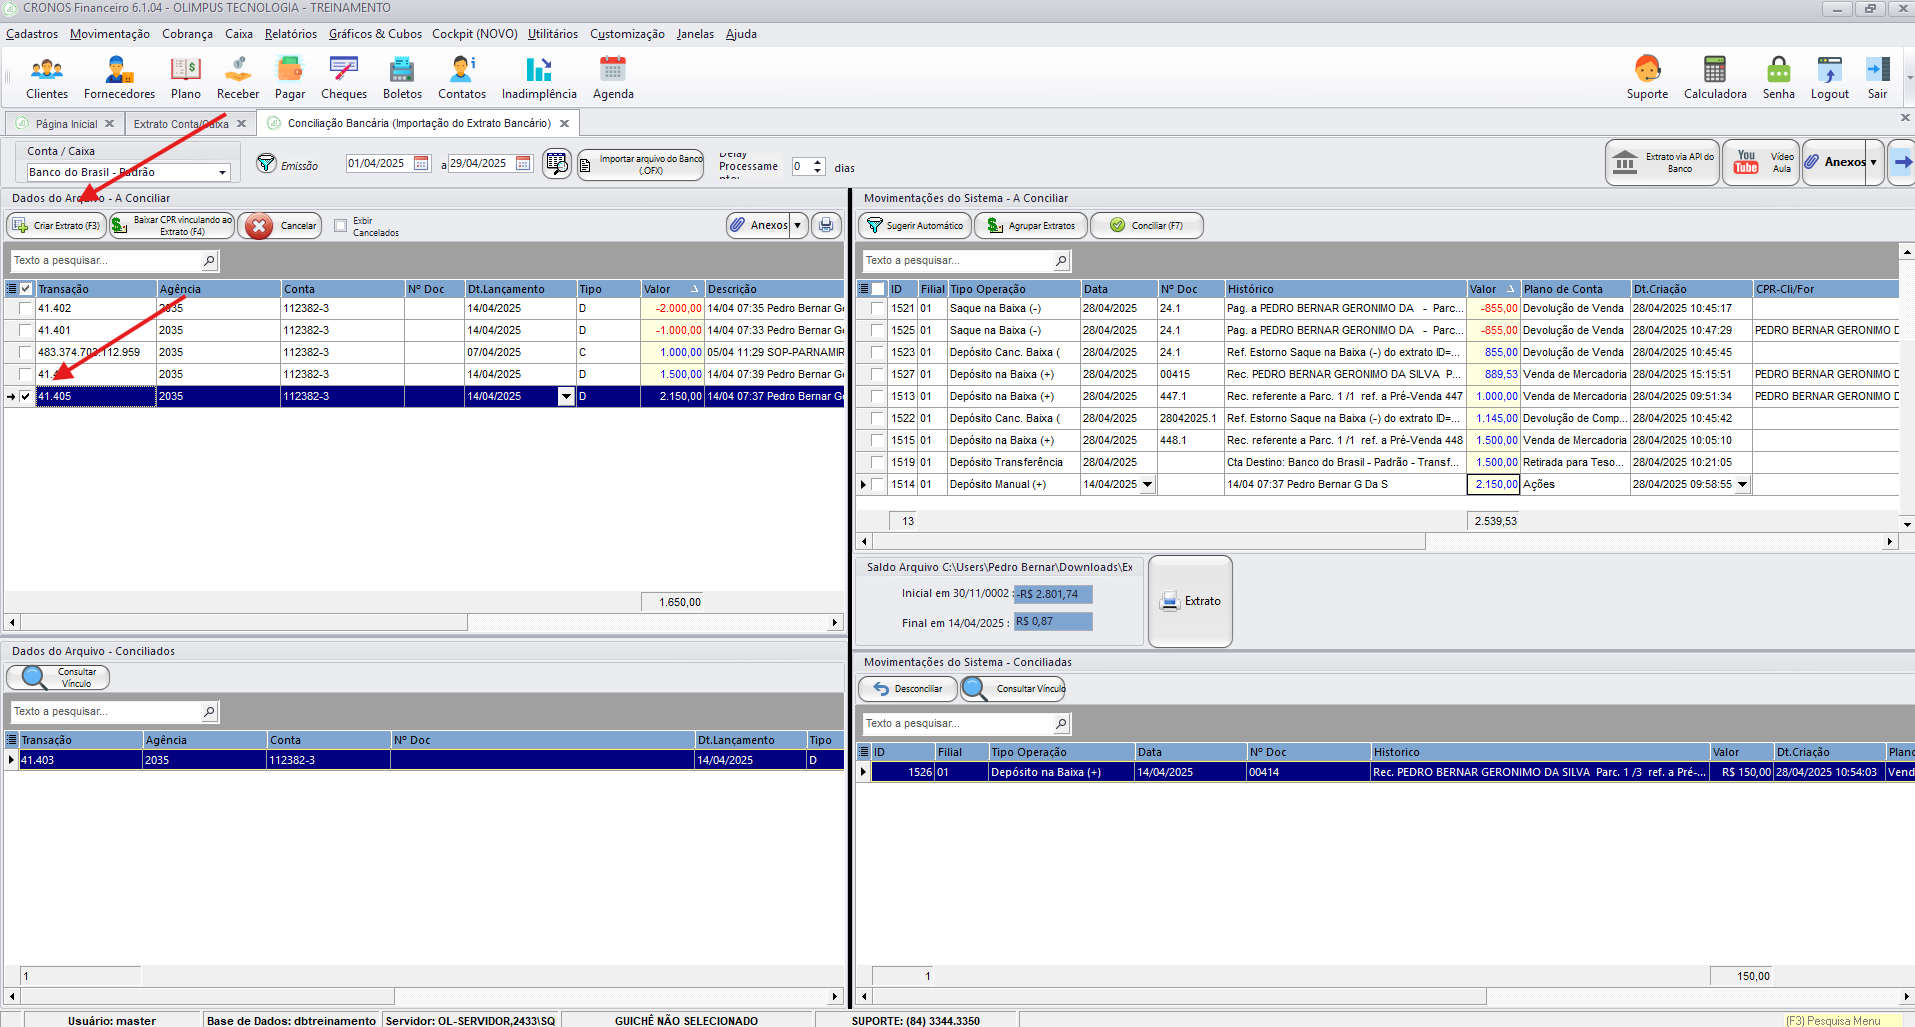Click the search extract icon button beside dates
1915x1027 pixels.
pos(557,163)
